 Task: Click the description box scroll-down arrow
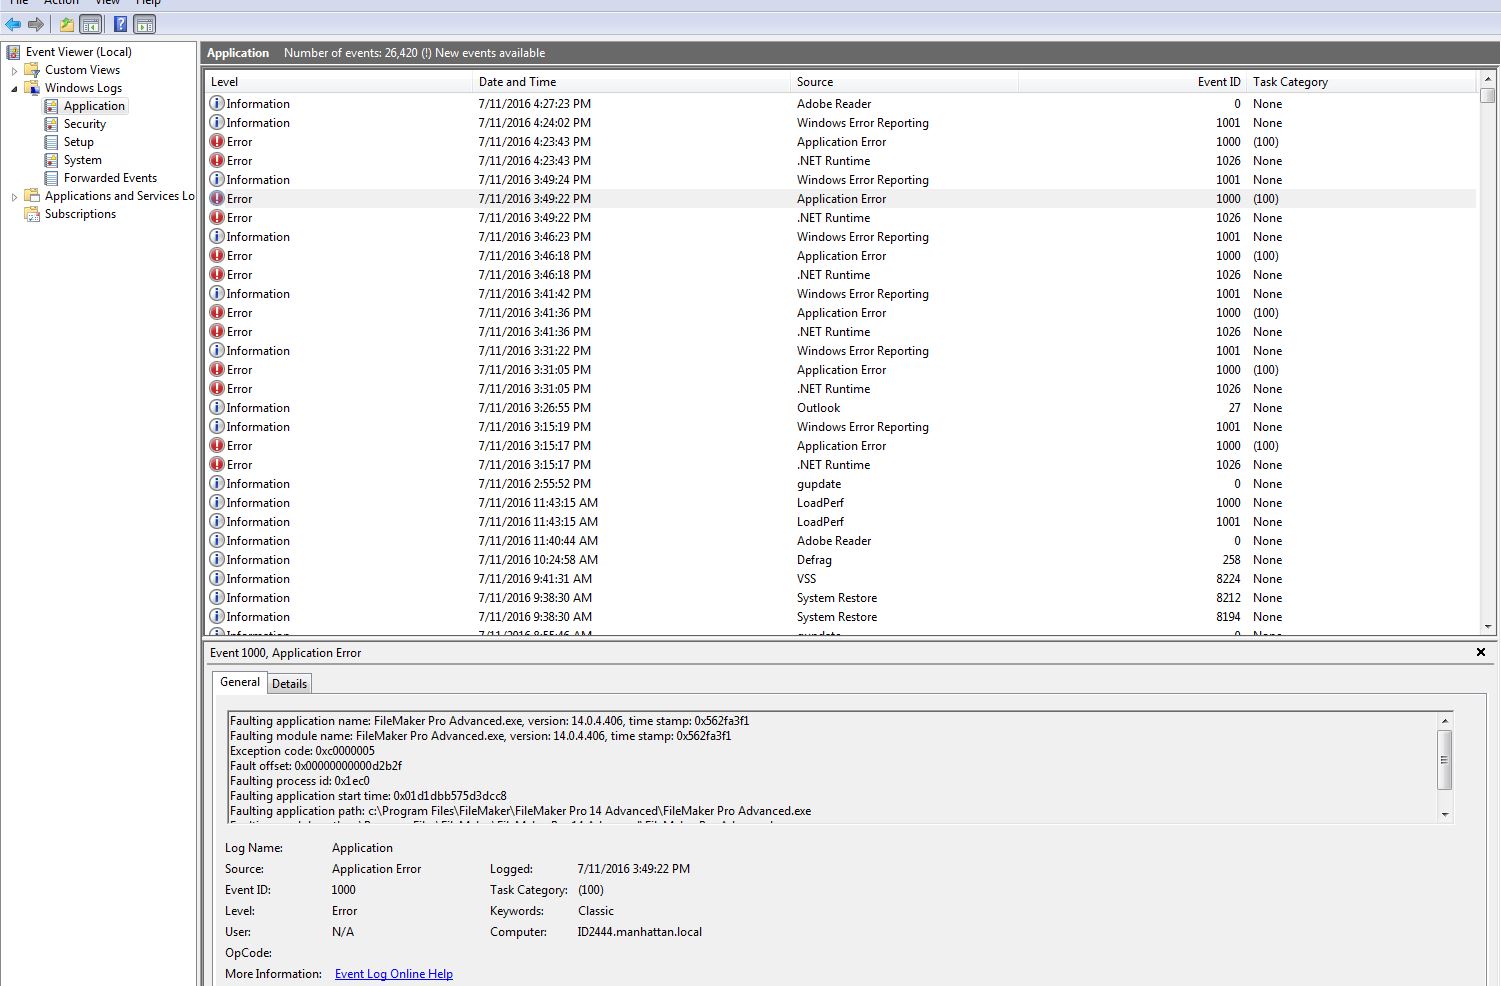[1445, 815]
